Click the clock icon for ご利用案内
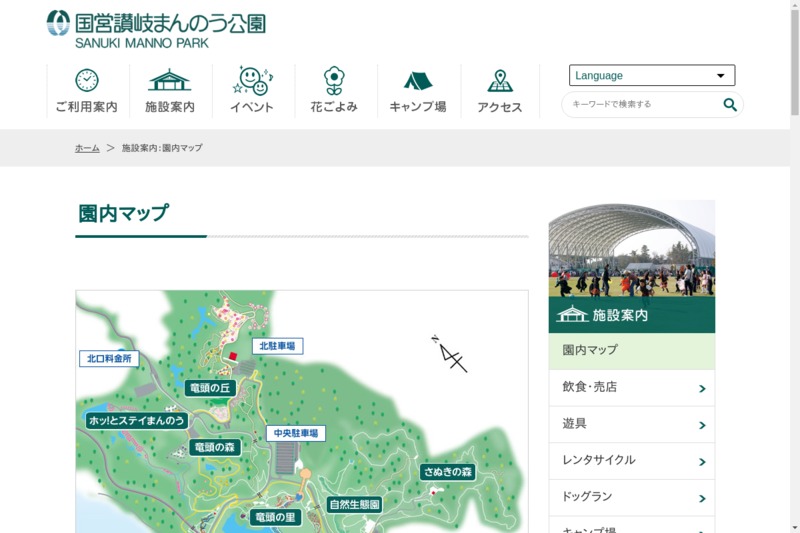This screenshot has width=800, height=533. click(87, 81)
